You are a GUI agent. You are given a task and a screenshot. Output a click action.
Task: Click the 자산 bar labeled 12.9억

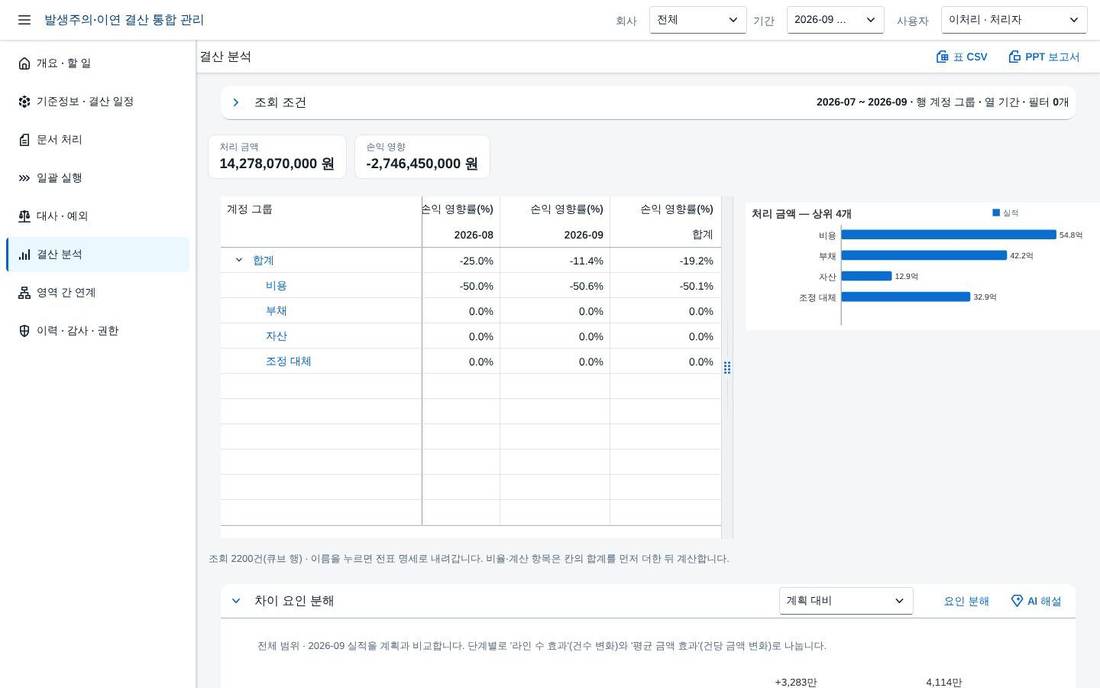[x=866, y=276]
